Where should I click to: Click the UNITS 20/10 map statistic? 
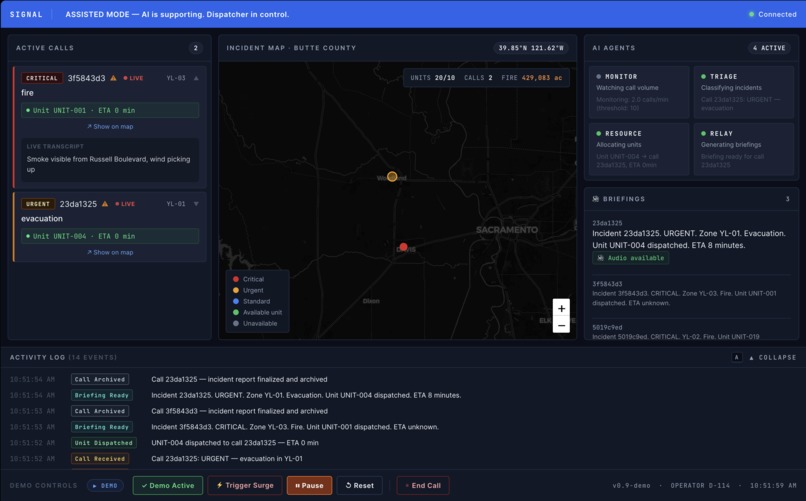[432, 78]
